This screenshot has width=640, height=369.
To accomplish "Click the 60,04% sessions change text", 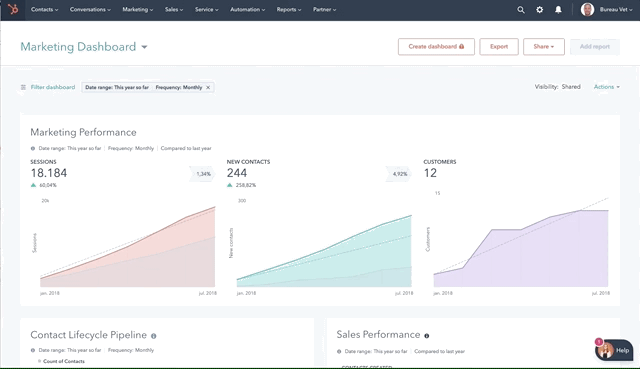I will [x=48, y=185].
